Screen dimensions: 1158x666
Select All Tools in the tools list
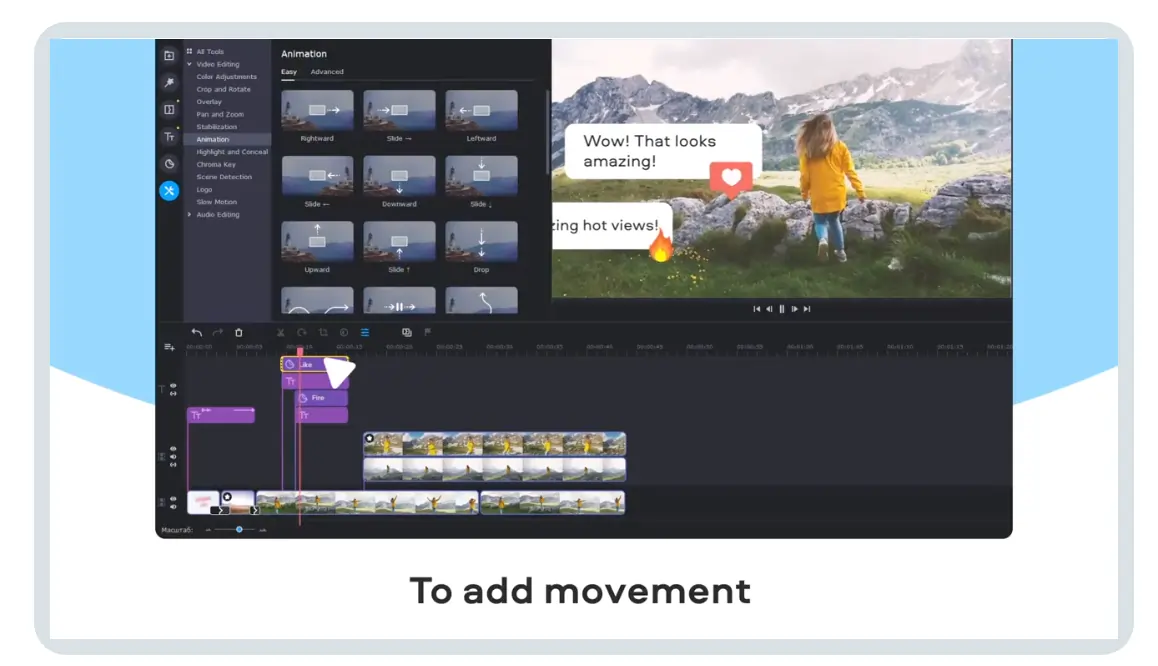click(210, 52)
